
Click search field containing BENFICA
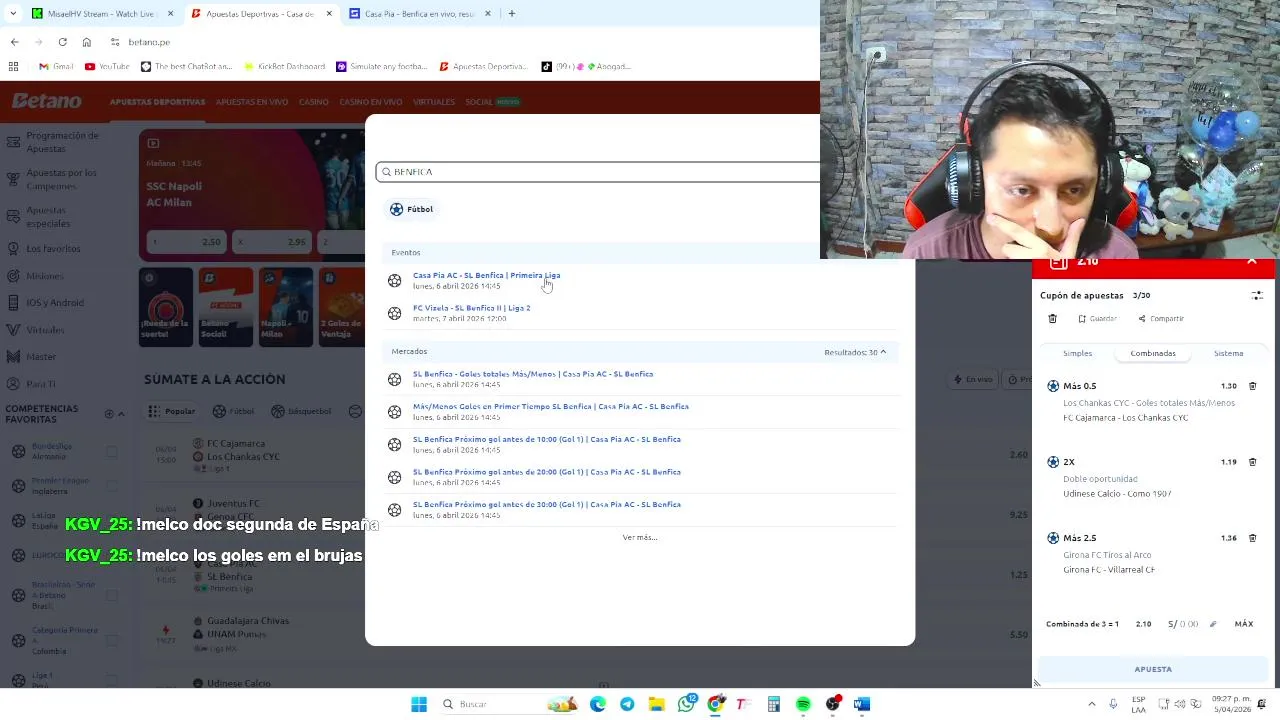click(600, 172)
